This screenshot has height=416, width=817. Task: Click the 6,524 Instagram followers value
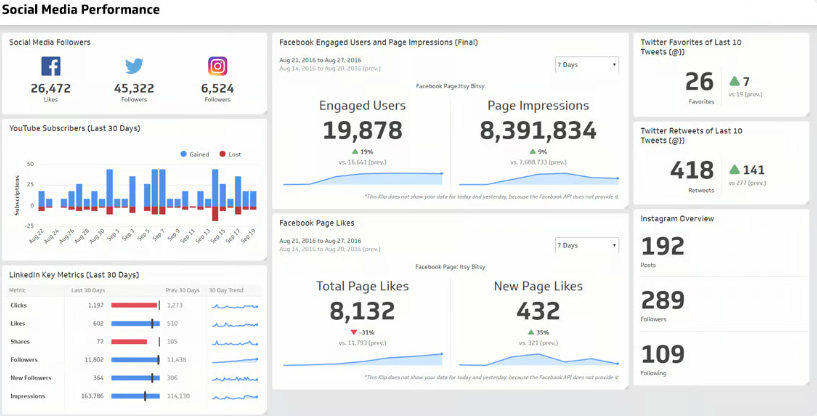(x=217, y=89)
